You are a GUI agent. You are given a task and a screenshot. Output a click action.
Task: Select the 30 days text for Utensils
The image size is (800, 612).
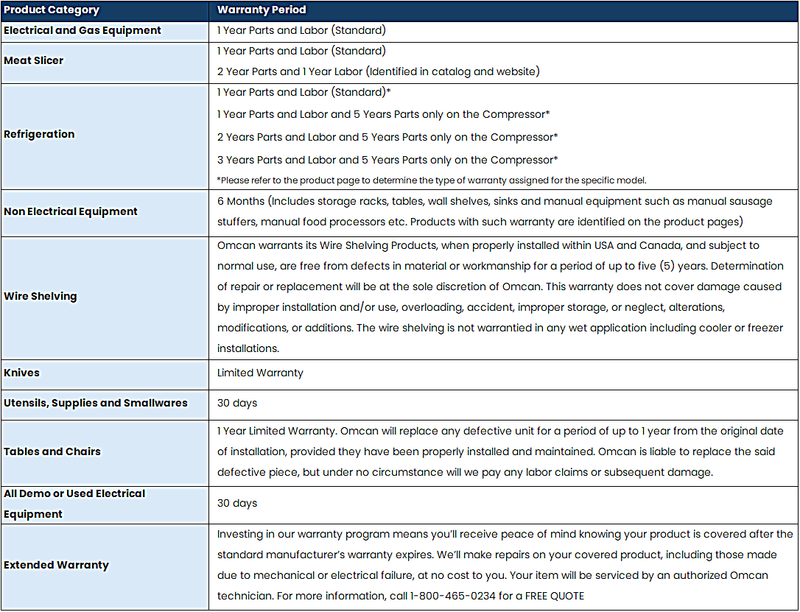tap(237, 403)
